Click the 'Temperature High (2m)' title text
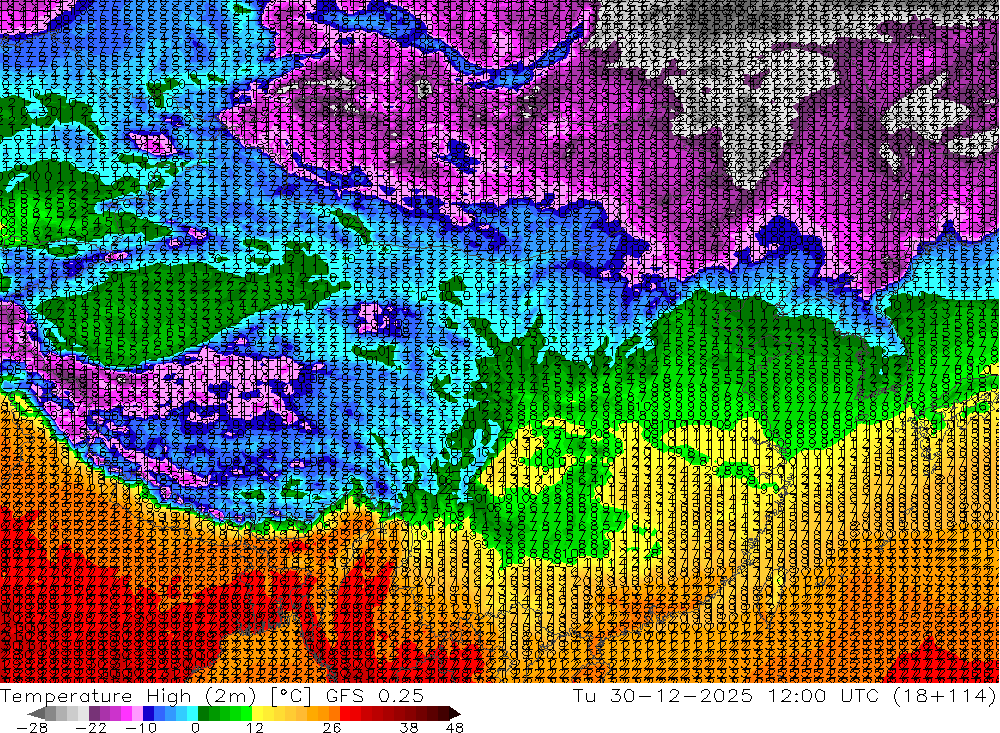The height and width of the screenshot is (733, 1000). pos(128,695)
